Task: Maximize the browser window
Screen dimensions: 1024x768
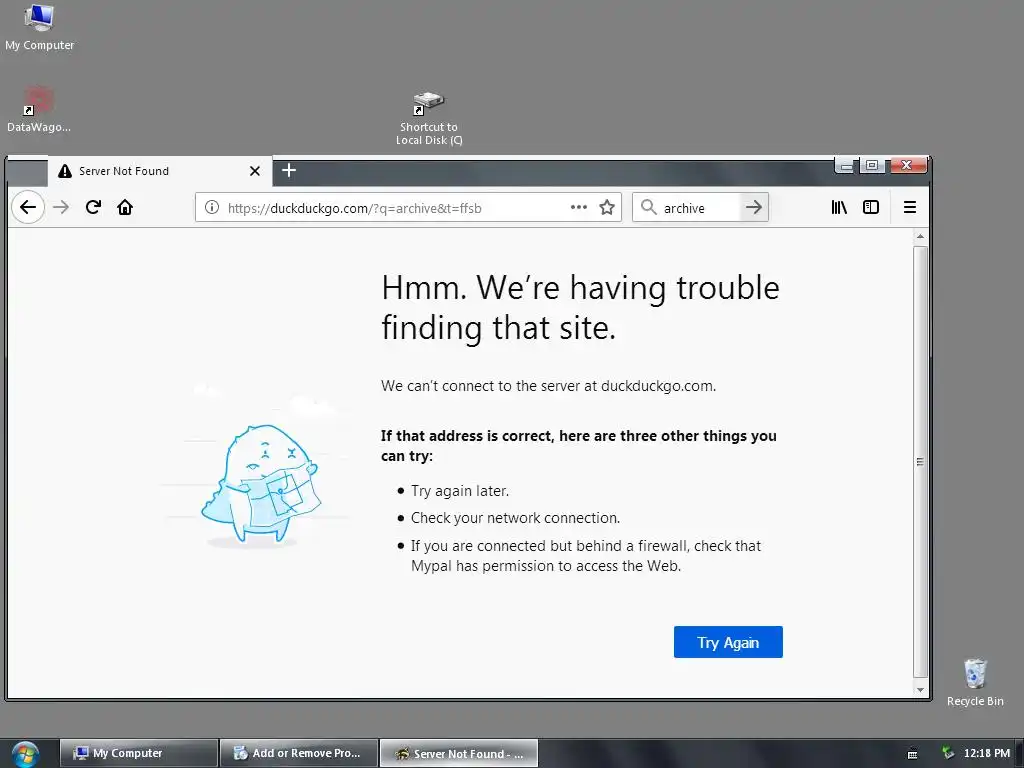Action: pyautogui.click(x=872, y=165)
